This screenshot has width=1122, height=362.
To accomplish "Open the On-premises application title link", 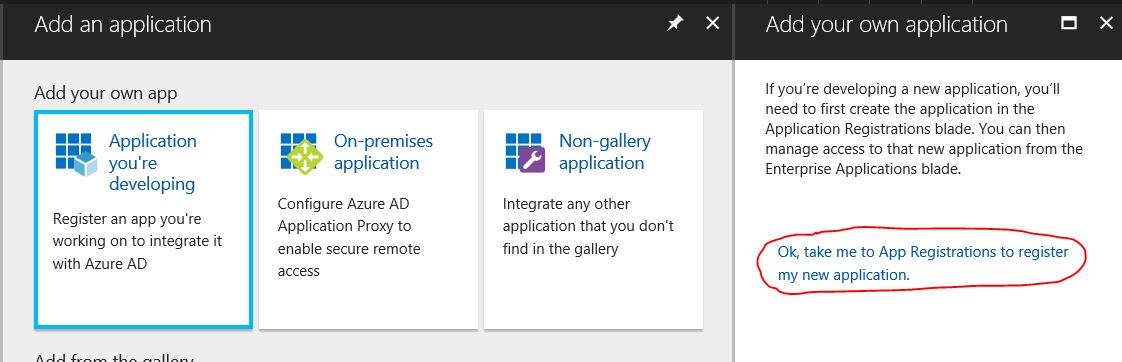I will (x=384, y=152).
